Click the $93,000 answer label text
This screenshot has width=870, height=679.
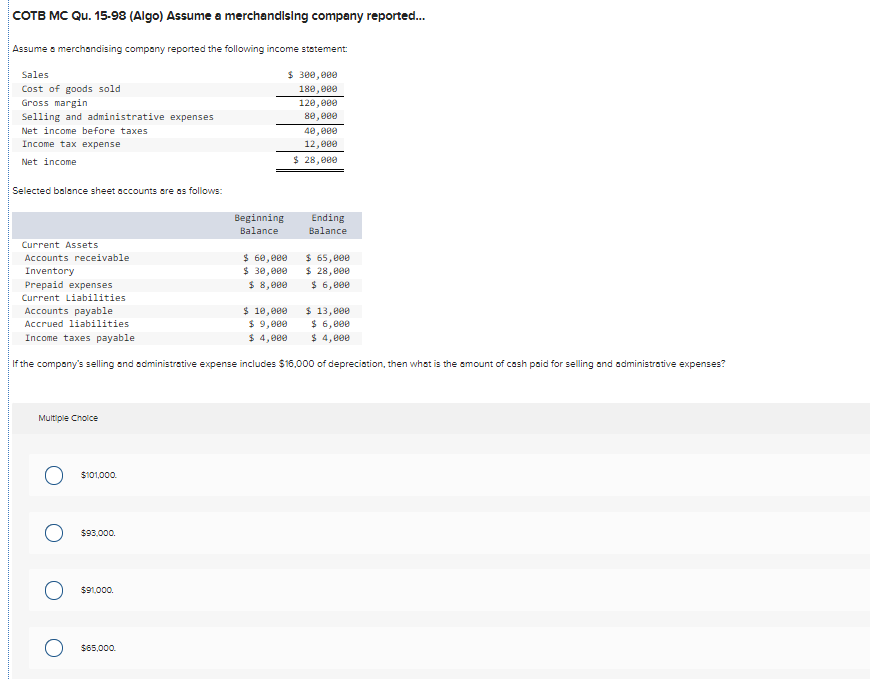tap(98, 533)
